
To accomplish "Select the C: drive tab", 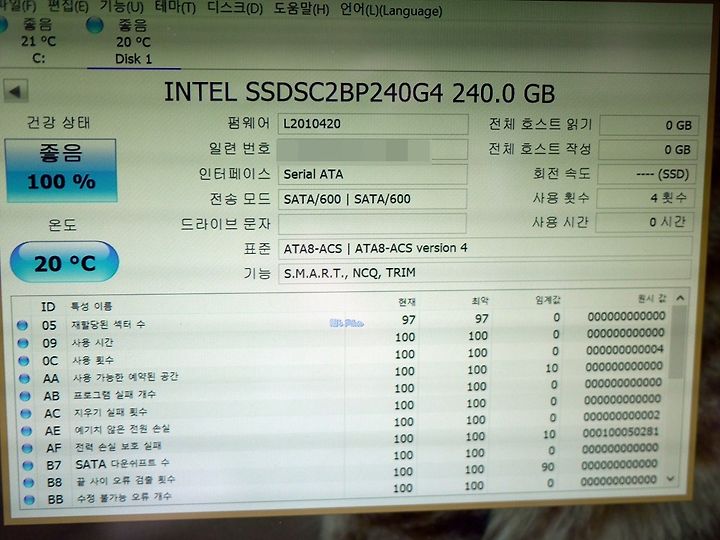I will (x=39, y=41).
